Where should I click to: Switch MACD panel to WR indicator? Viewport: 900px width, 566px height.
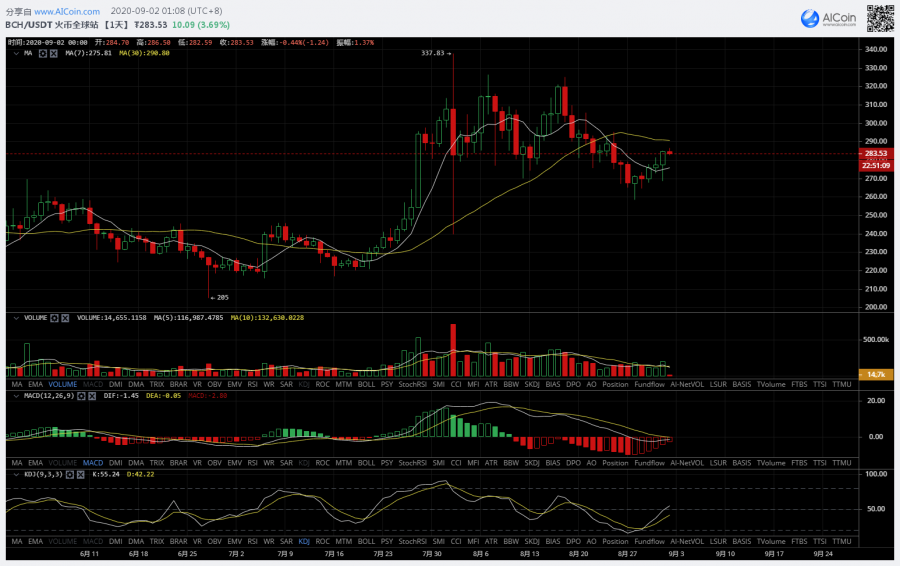(269, 463)
